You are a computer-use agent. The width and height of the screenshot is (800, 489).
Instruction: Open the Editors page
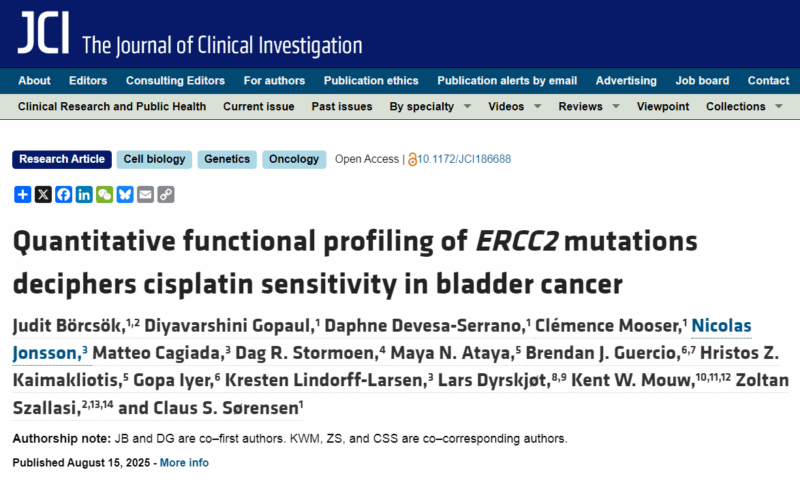tap(88, 81)
